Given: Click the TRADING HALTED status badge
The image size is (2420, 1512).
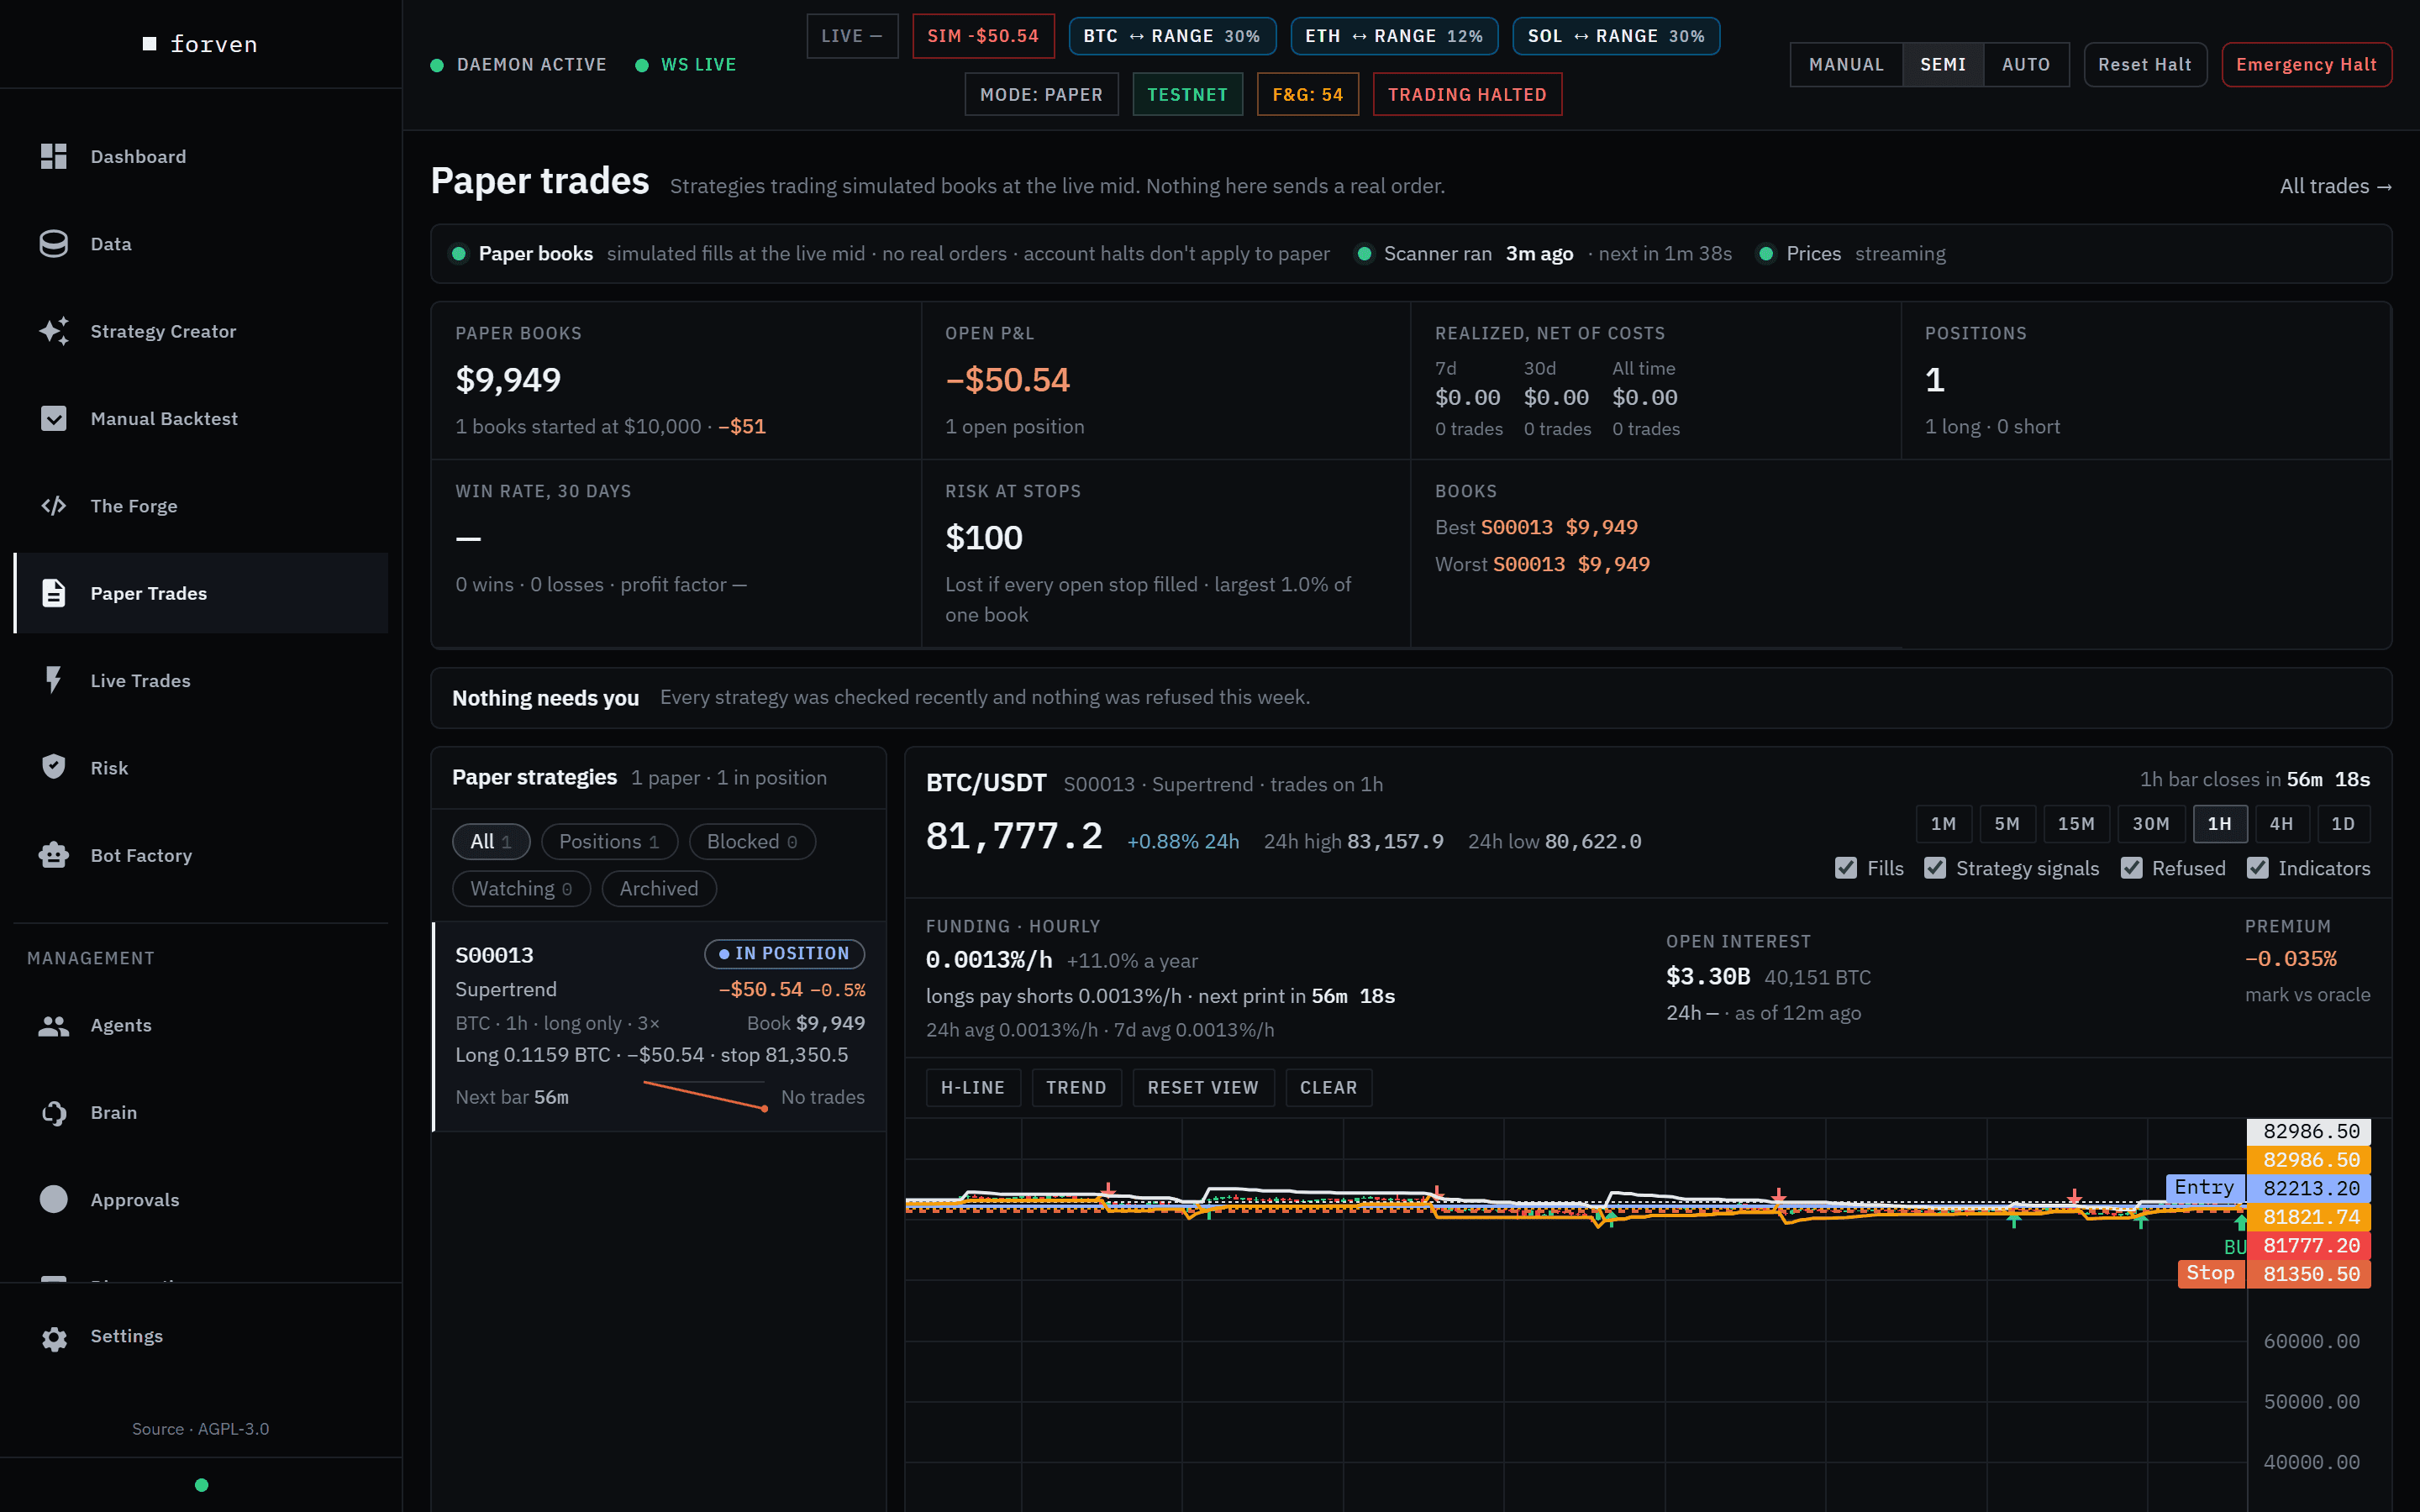Looking at the screenshot, I should click(x=1467, y=95).
